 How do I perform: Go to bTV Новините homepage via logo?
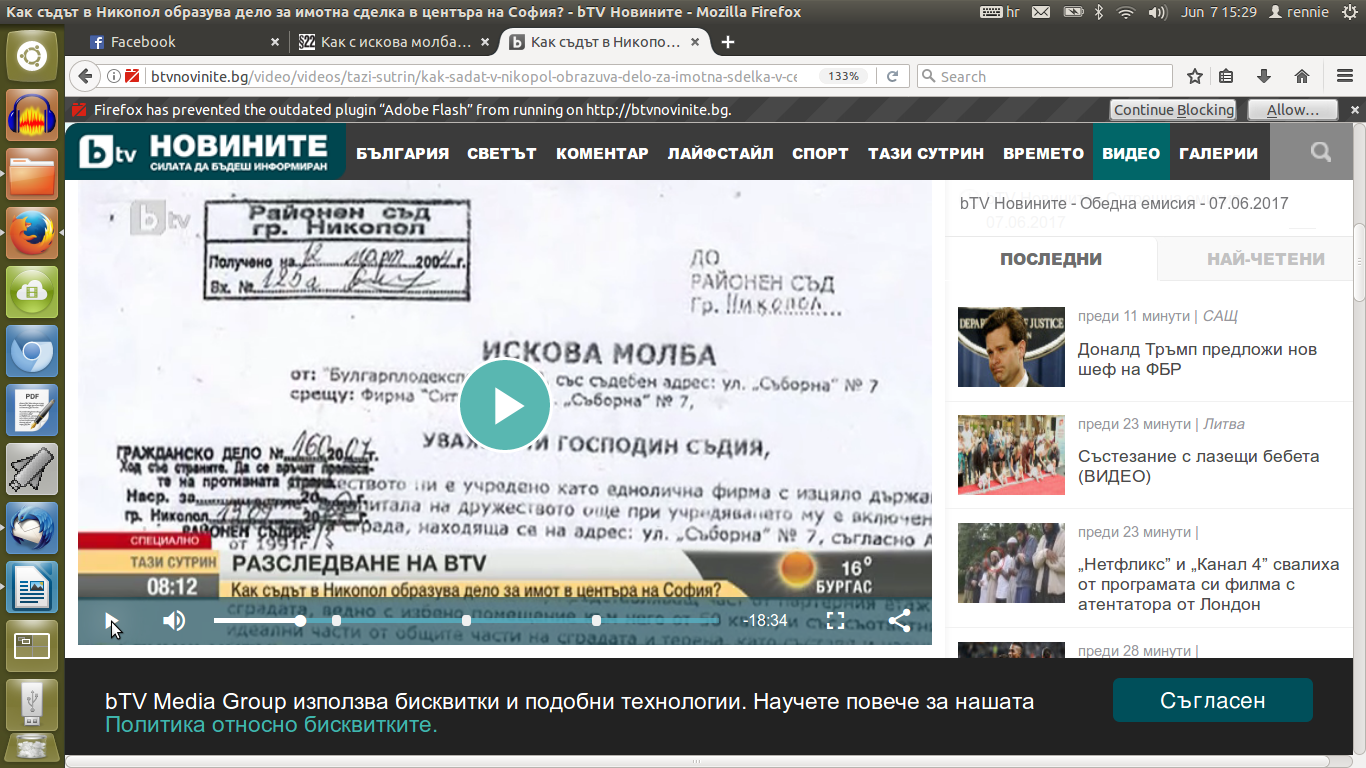click(x=205, y=152)
